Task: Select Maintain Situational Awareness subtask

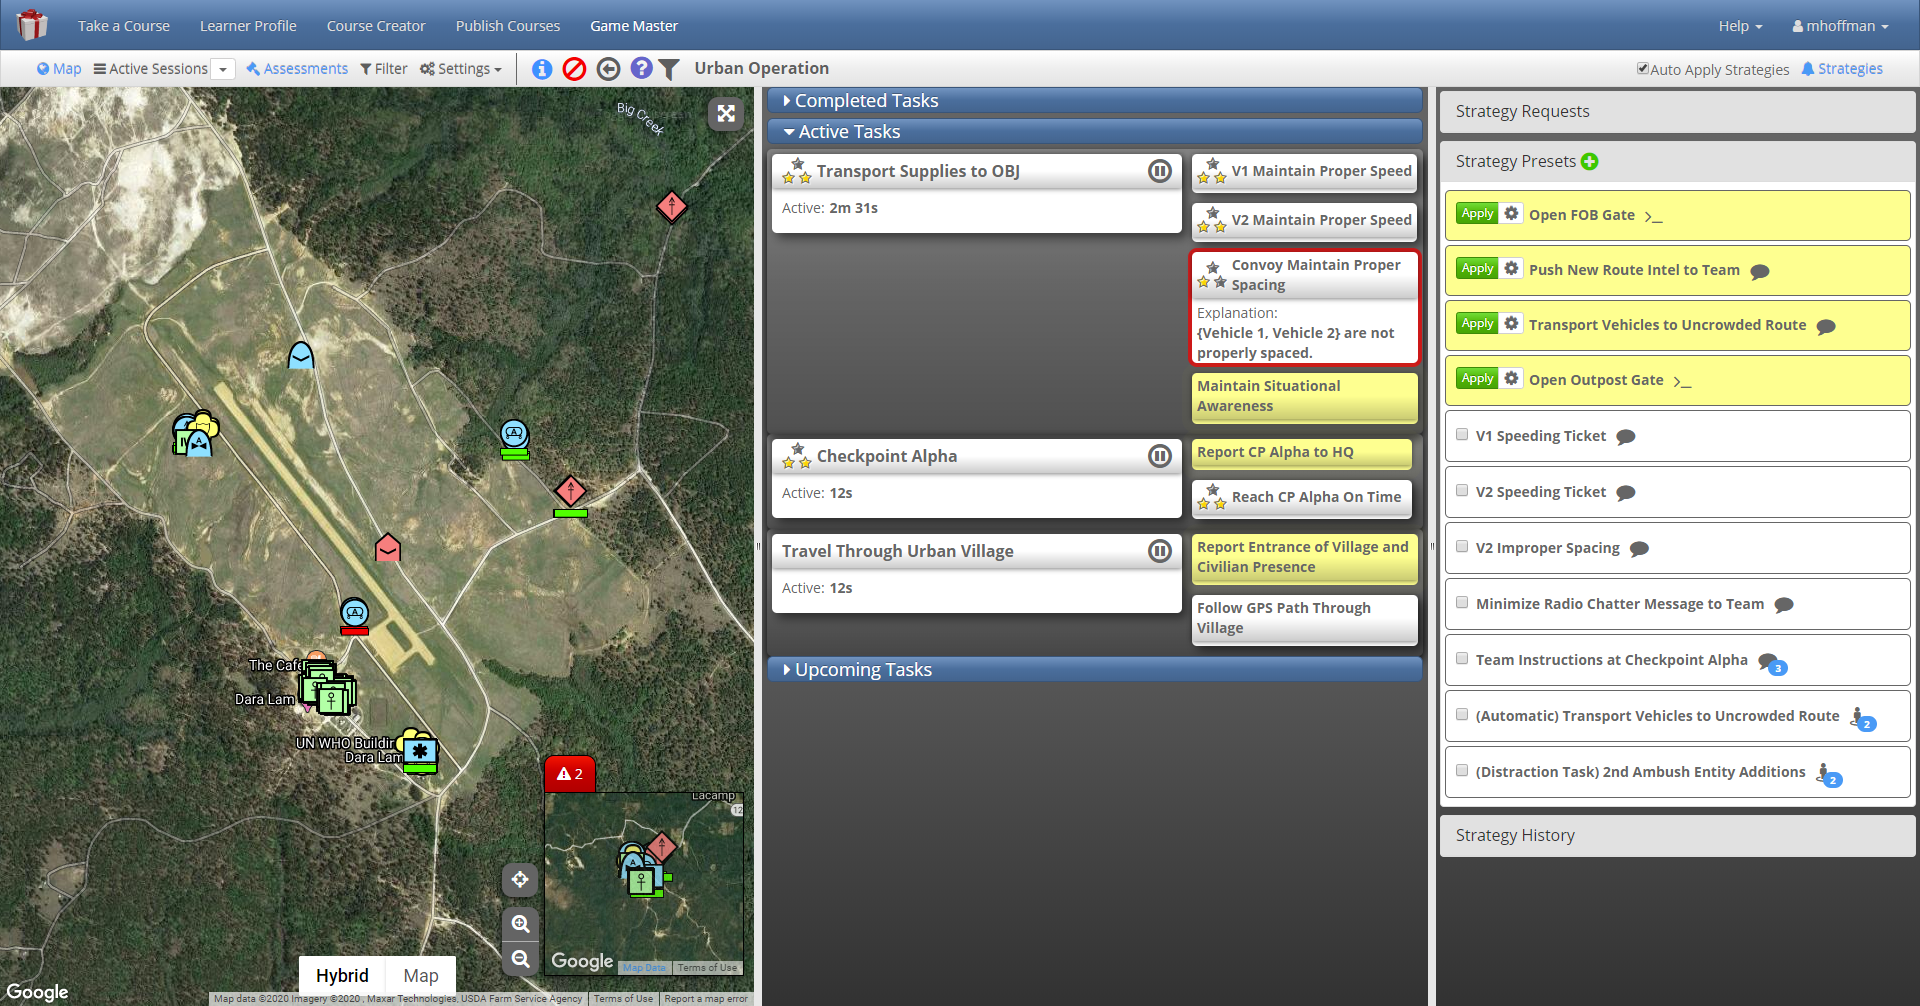Action: (1305, 397)
